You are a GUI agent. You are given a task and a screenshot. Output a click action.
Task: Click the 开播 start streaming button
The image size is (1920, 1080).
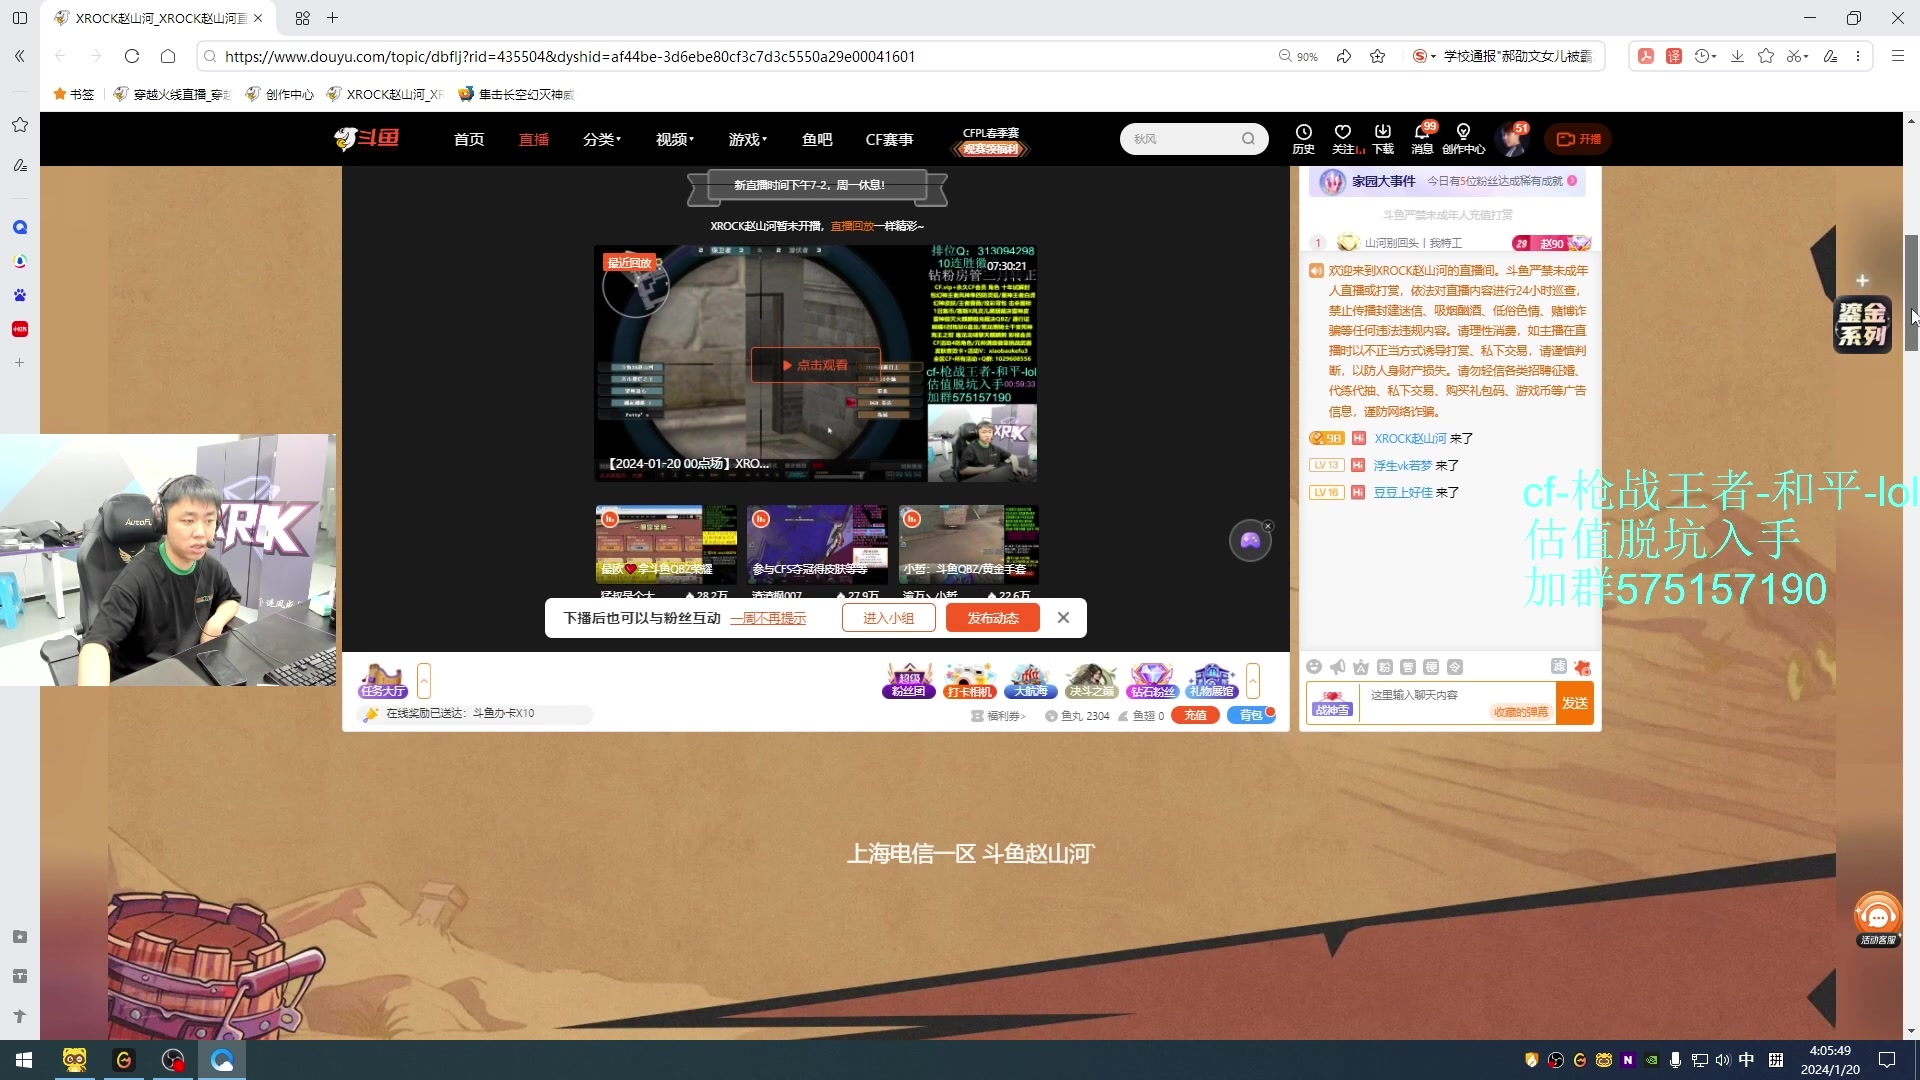[x=1578, y=139]
